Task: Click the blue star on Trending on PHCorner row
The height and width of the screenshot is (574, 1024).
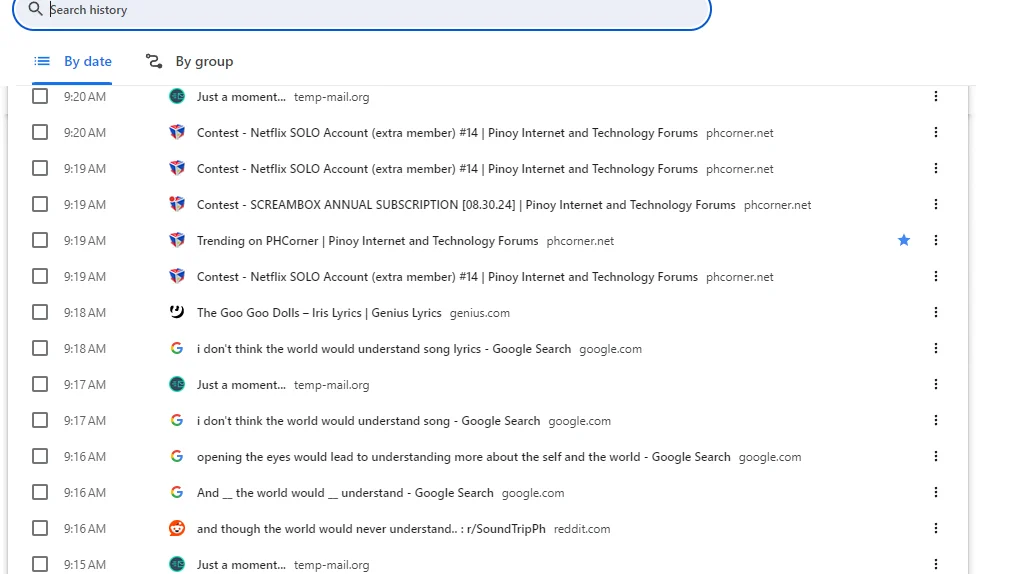Action: click(904, 240)
